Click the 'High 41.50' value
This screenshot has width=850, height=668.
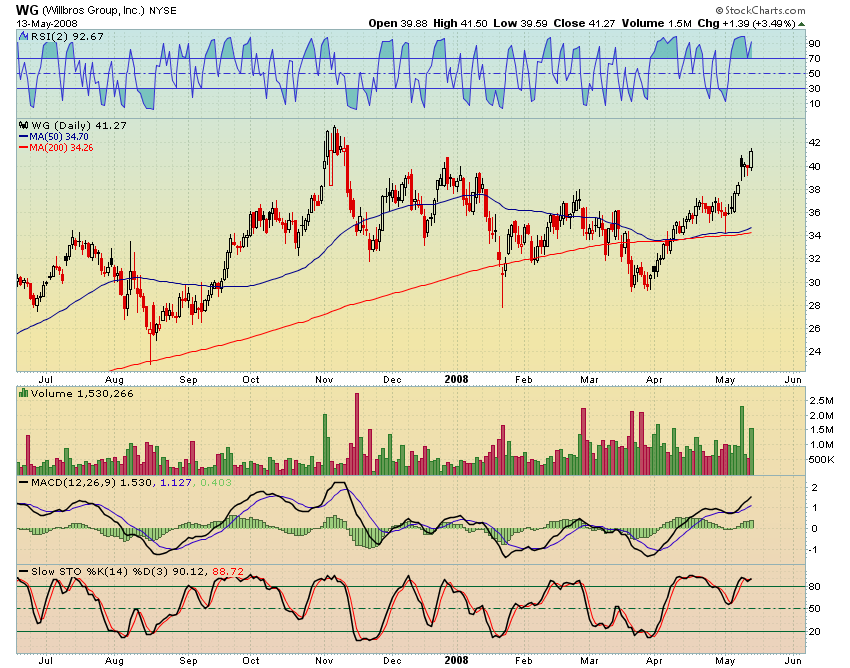tap(460, 23)
